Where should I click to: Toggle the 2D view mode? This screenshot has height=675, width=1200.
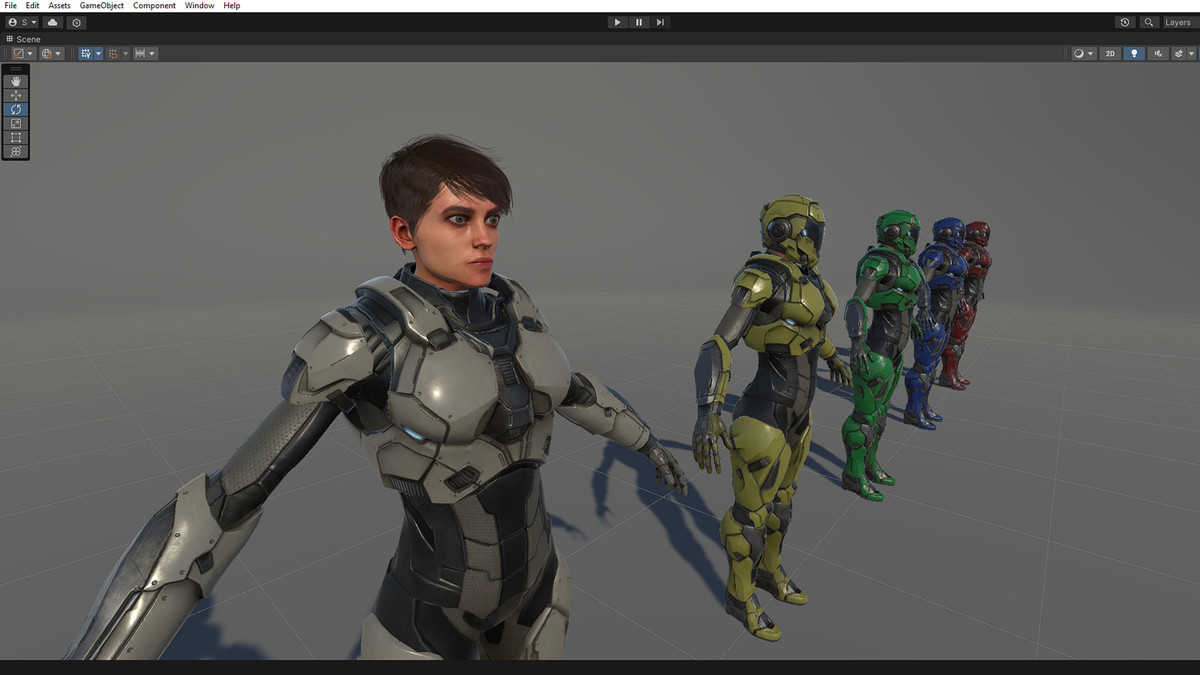coord(1110,53)
